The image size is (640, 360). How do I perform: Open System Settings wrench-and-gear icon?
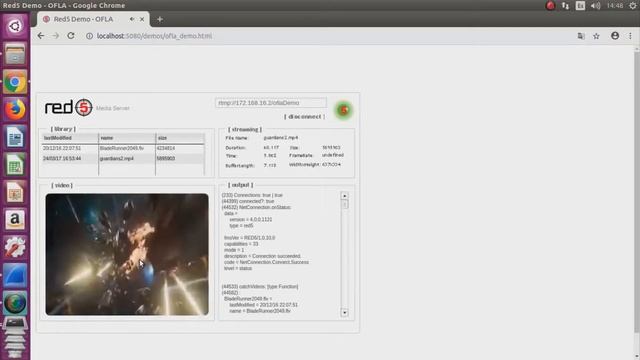click(15, 247)
